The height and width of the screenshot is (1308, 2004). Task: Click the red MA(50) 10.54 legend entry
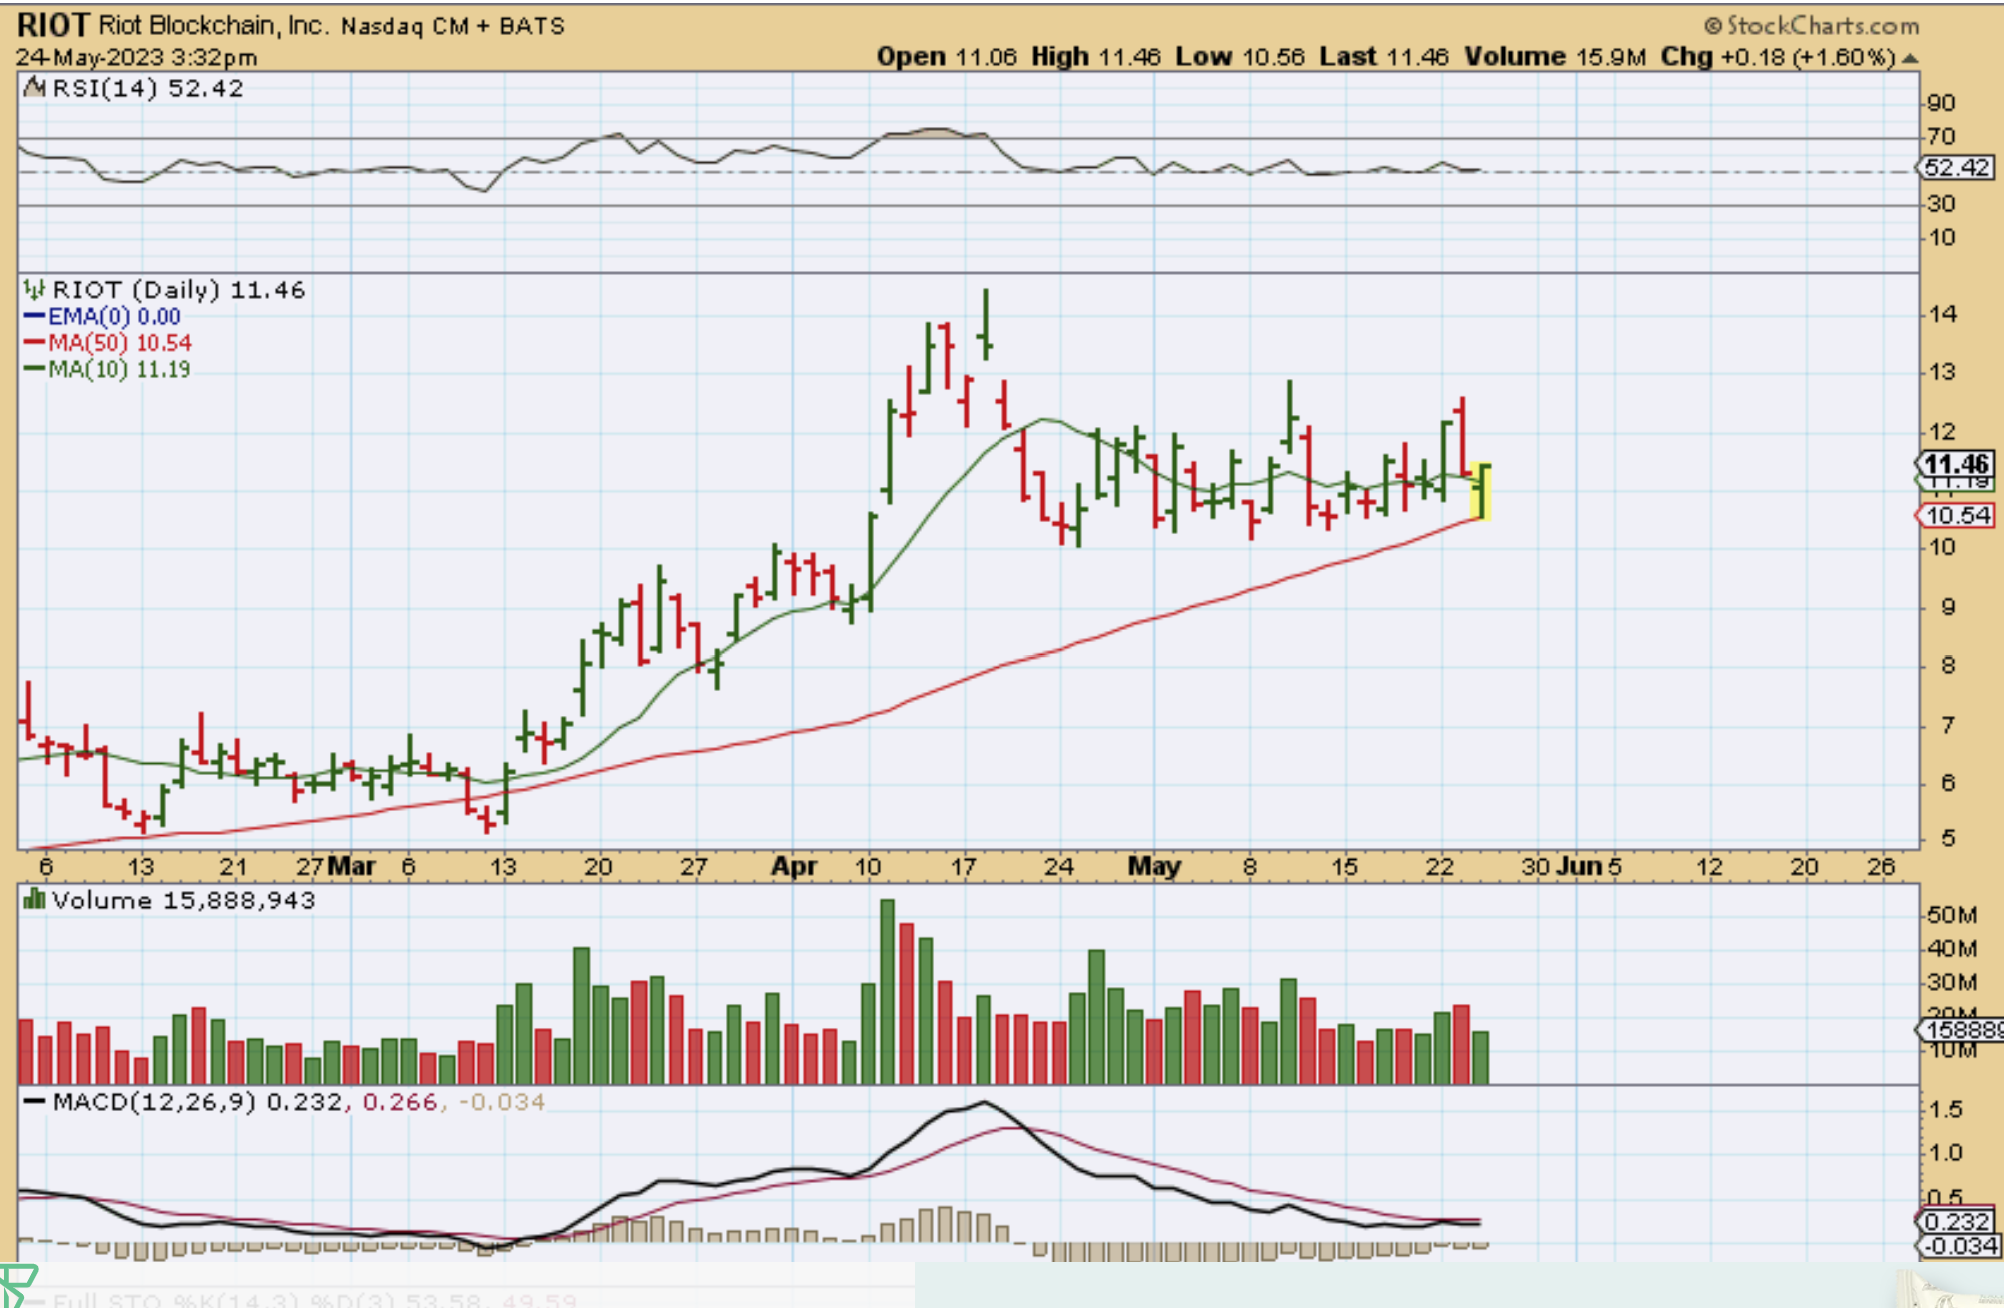[119, 343]
